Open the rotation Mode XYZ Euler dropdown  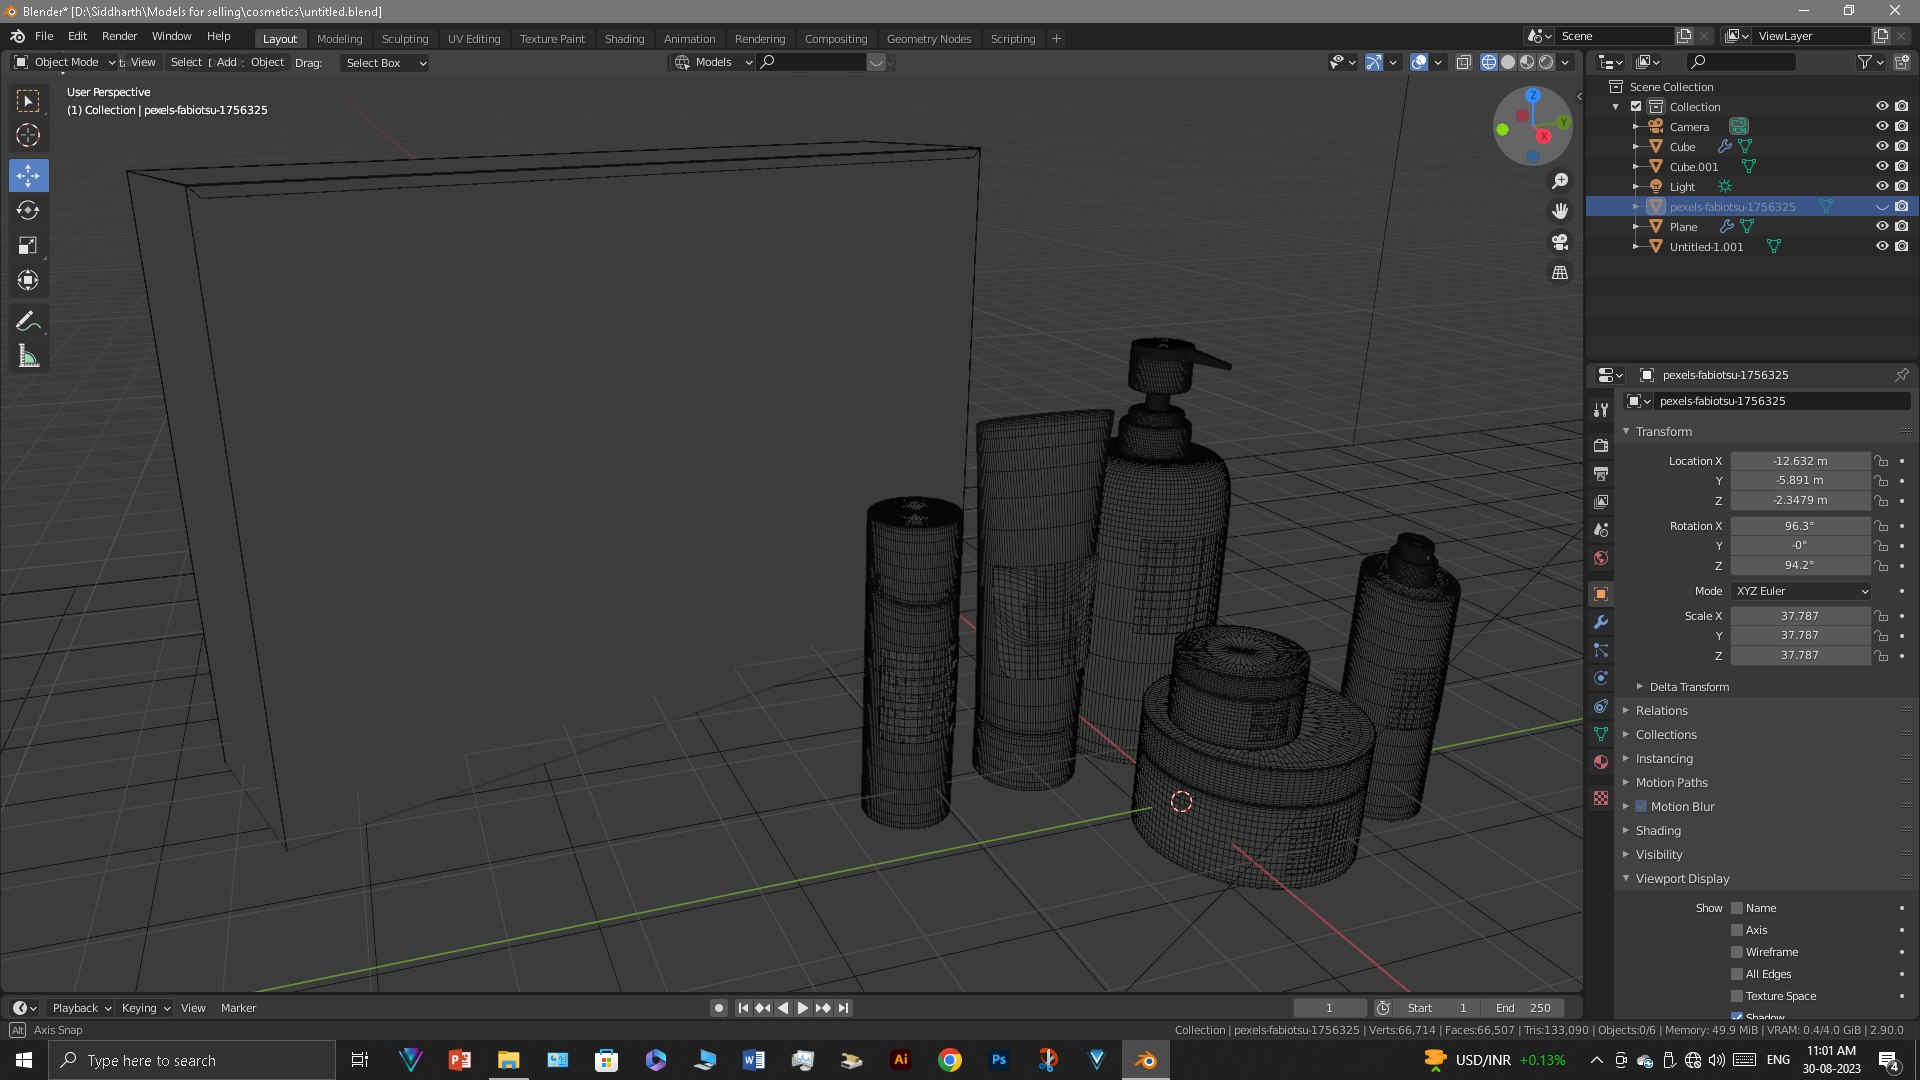tap(1801, 591)
